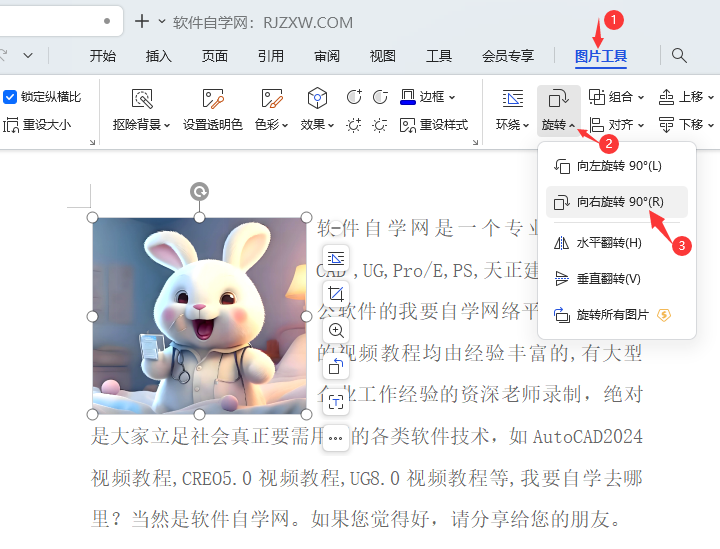Select 向左旋转 90°(L)
This screenshot has height=549, width=720.
(617, 166)
